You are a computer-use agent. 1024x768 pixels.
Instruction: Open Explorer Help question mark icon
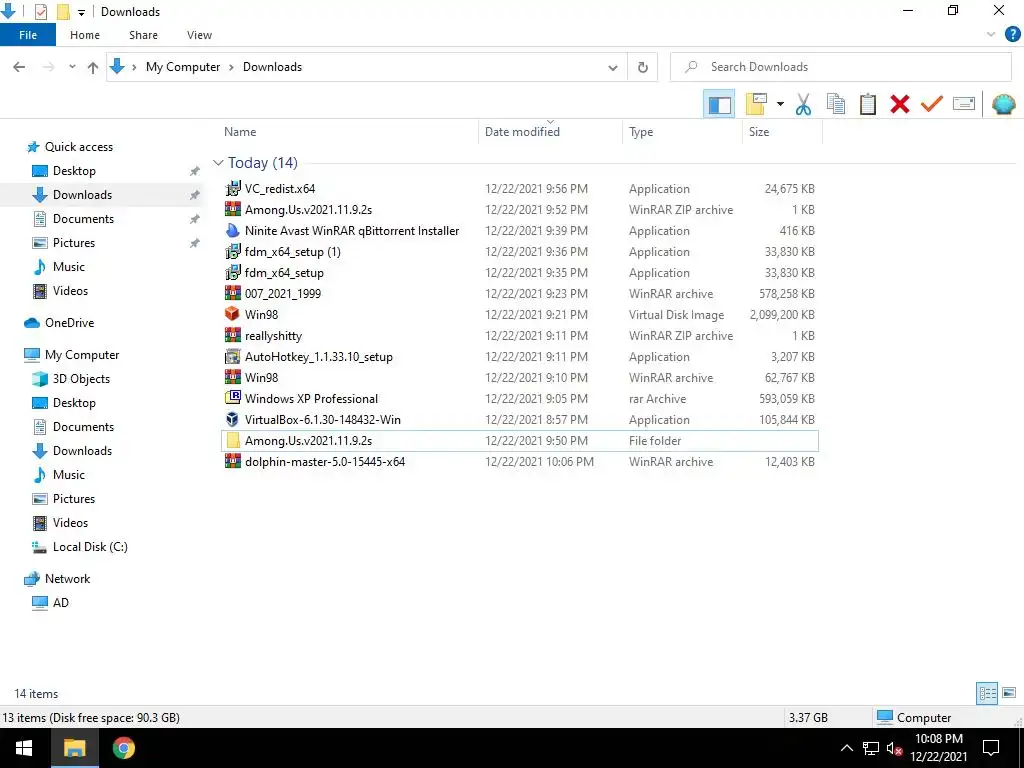[x=1012, y=35]
